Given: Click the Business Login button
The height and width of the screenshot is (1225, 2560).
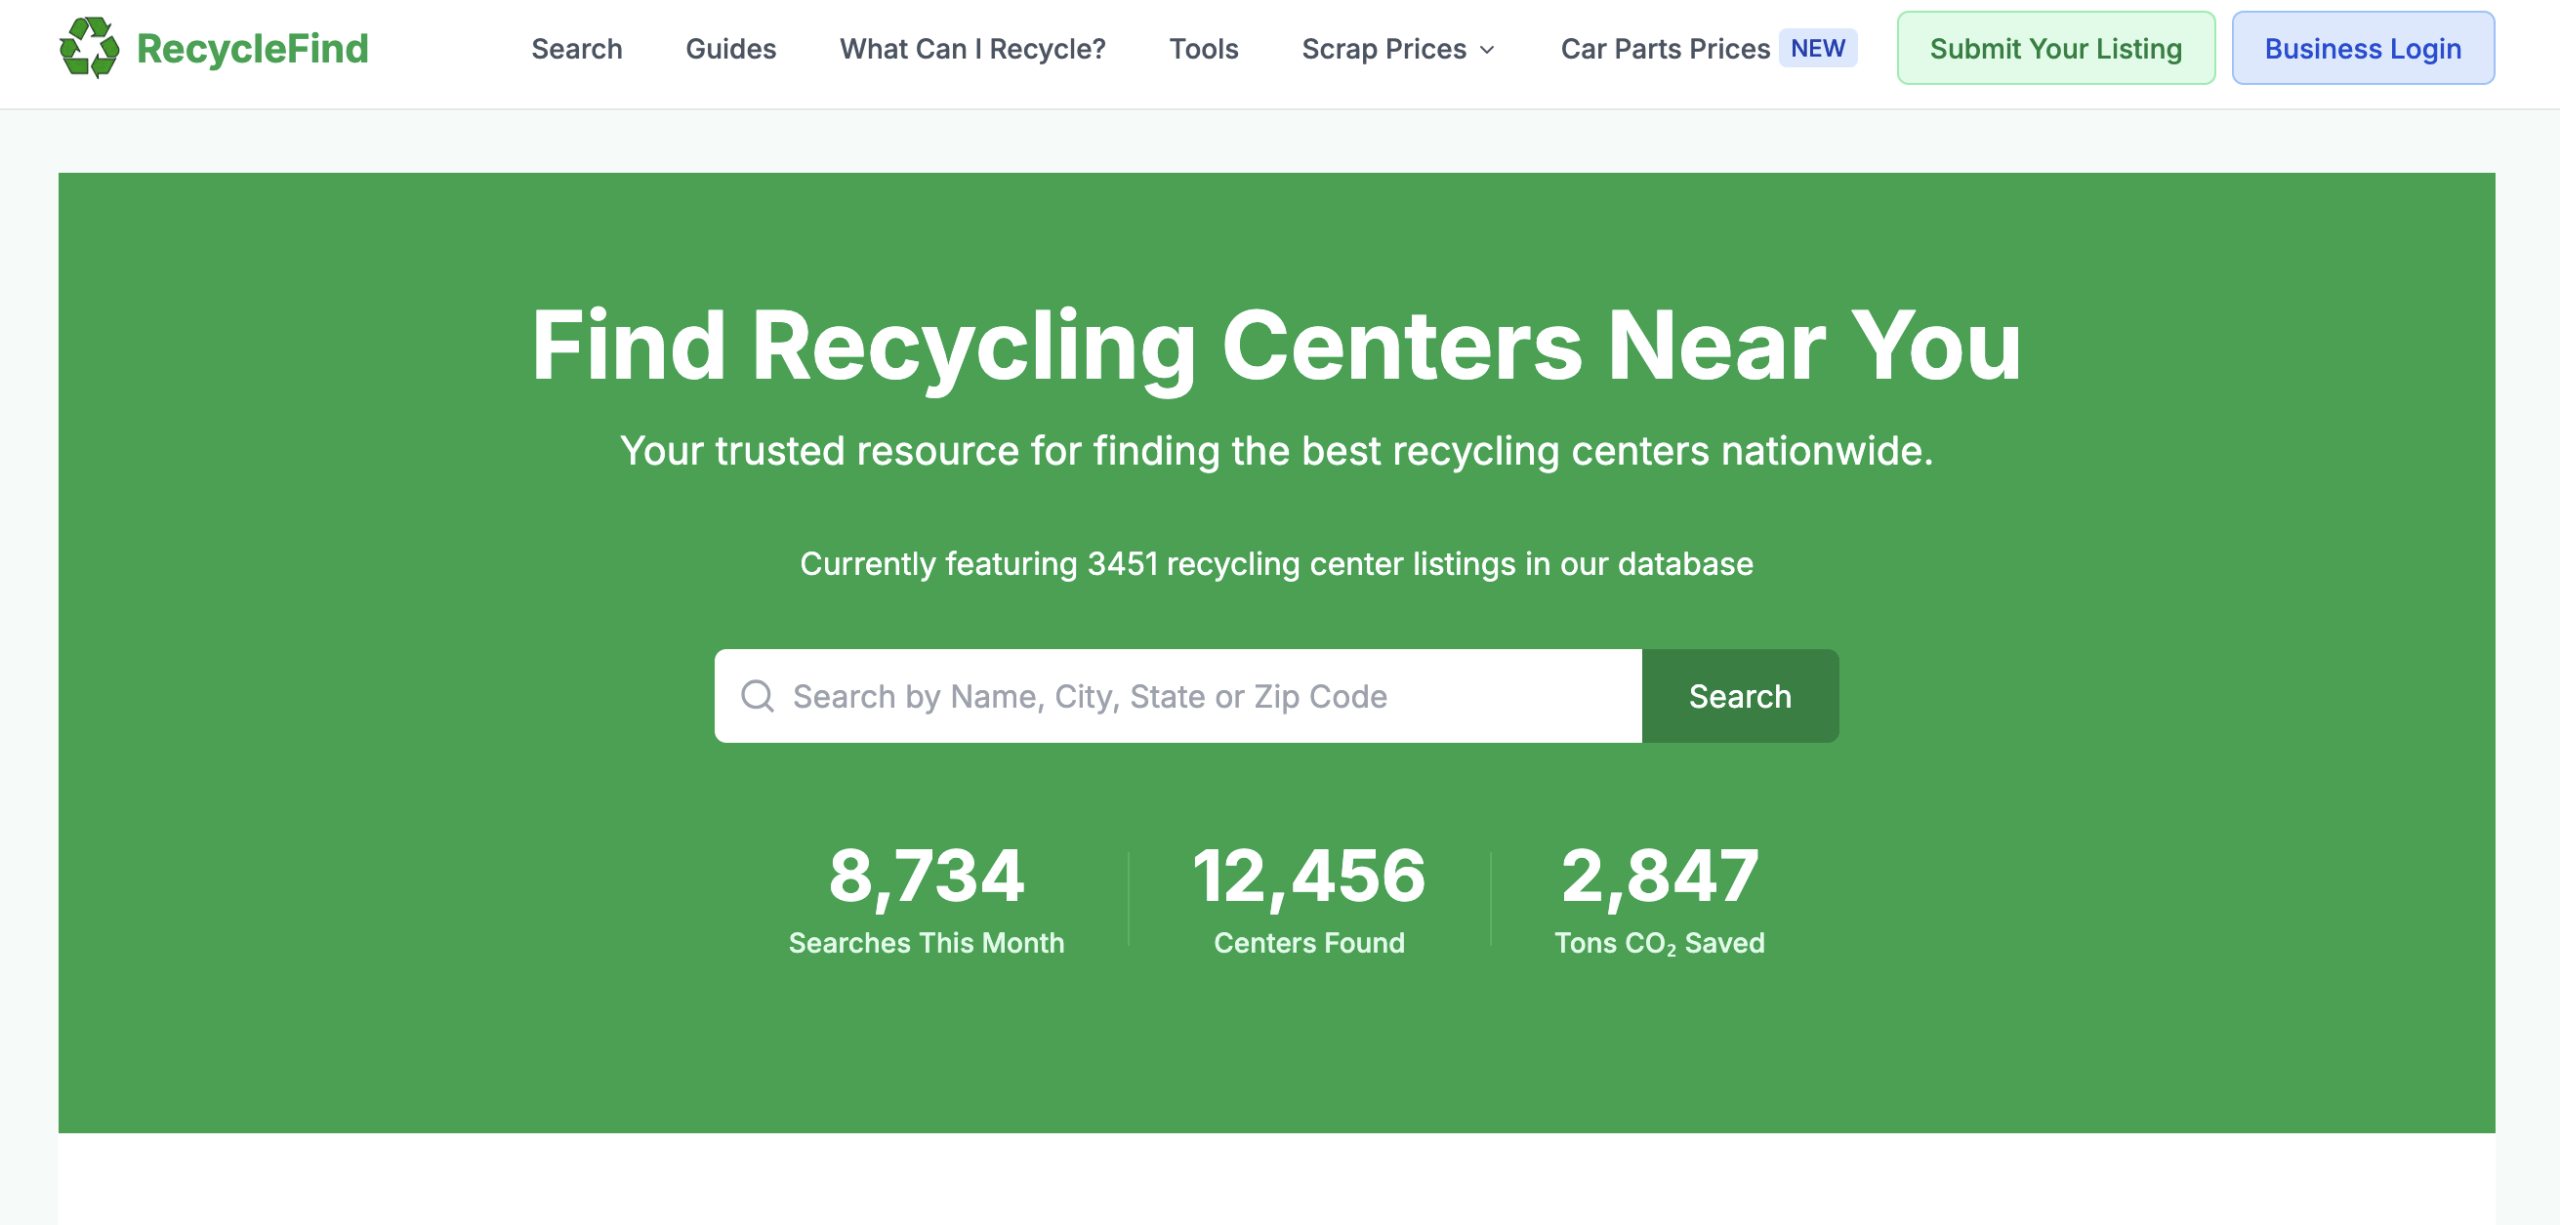Looking at the screenshot, I should coord(2362,48).
